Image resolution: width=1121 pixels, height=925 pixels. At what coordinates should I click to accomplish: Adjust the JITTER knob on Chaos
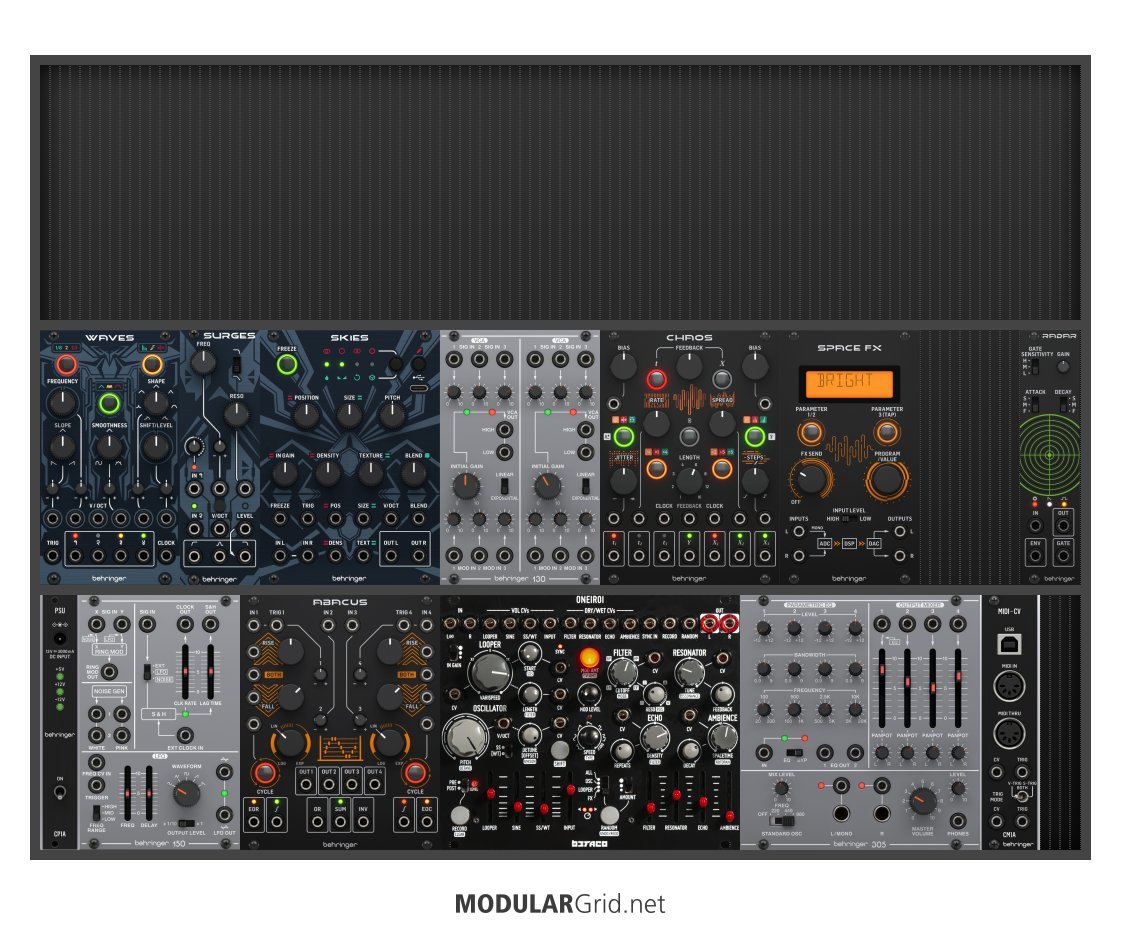tap(623, 480)
